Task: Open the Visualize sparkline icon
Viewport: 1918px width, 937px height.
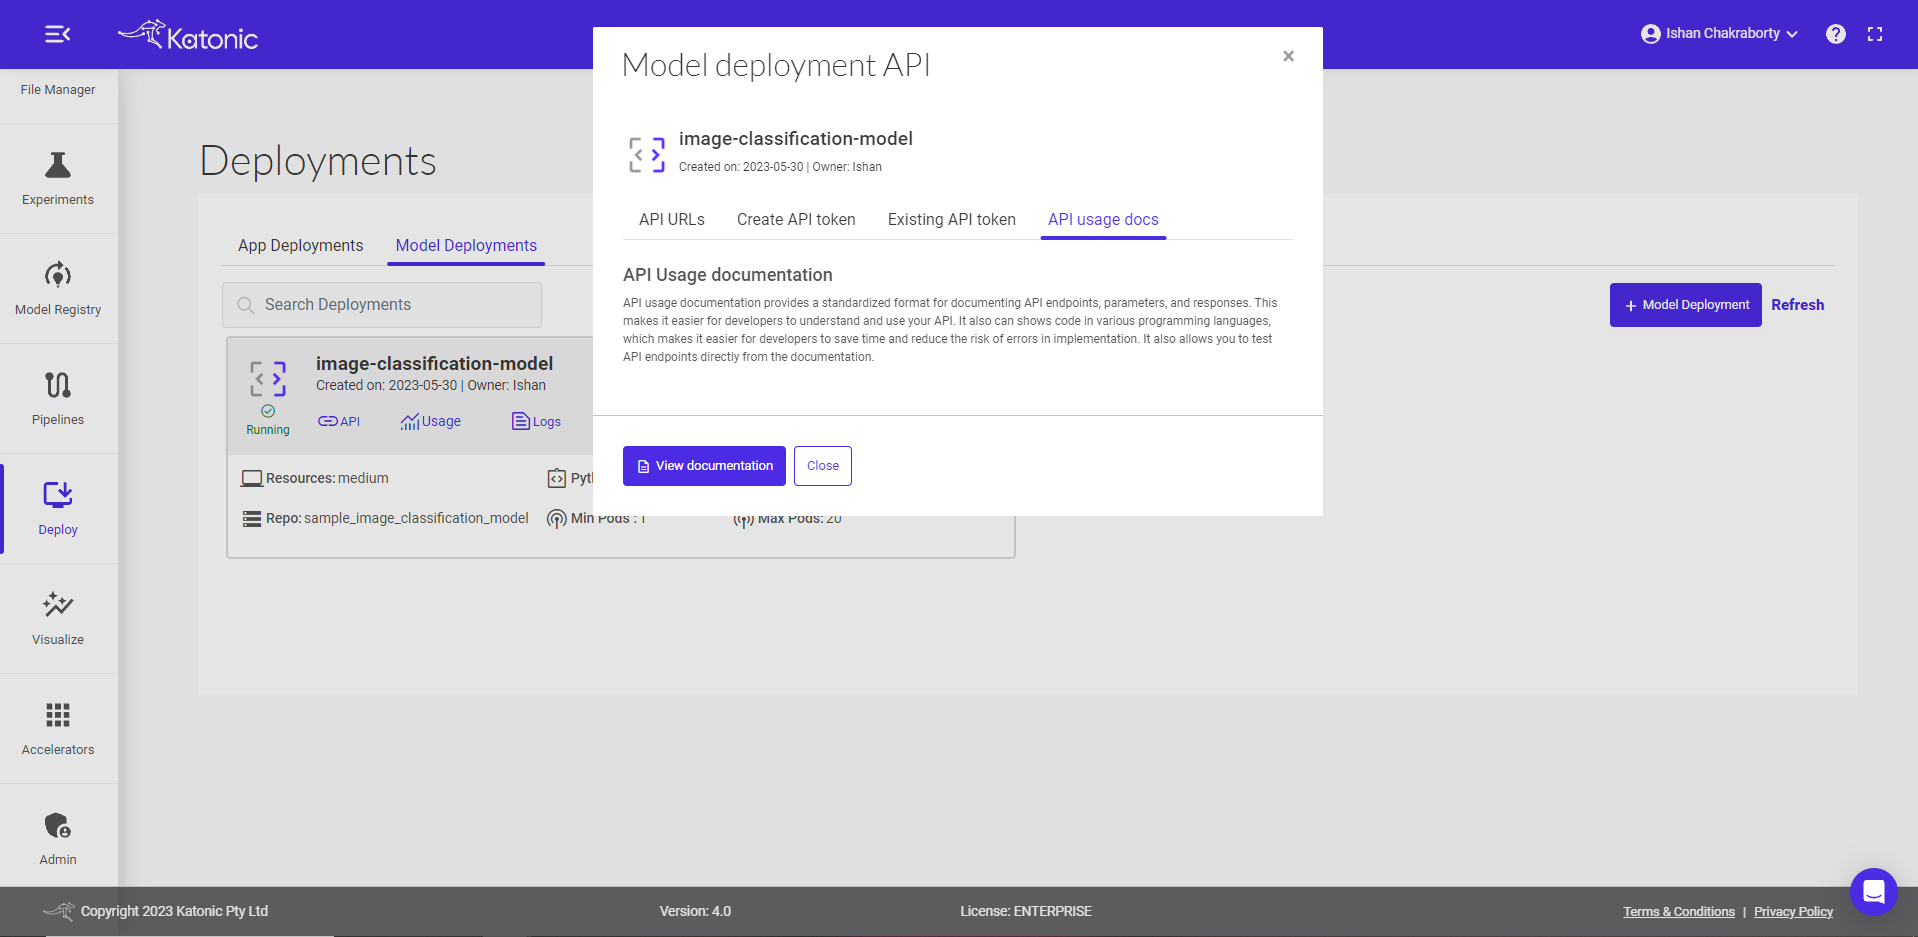Action: 58,605
